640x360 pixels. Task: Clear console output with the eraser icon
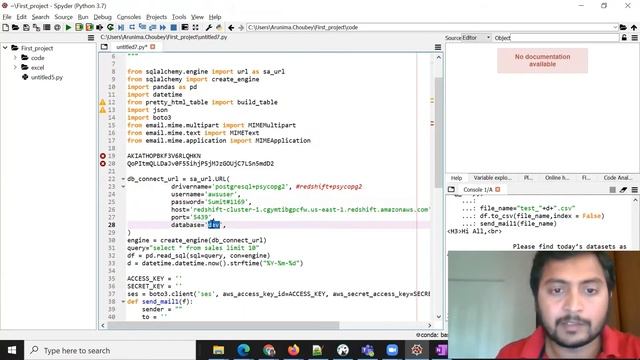tap(623, 189)
